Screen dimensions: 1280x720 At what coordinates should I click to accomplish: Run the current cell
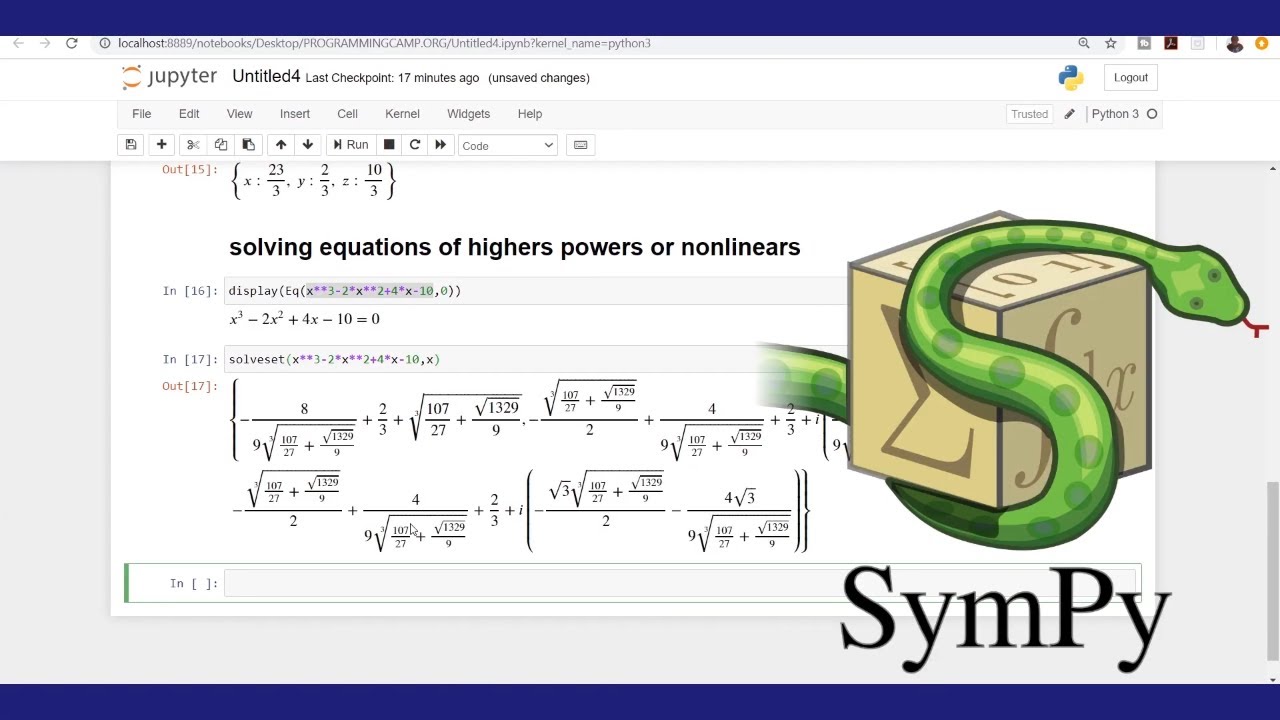(x=351, y=145)
